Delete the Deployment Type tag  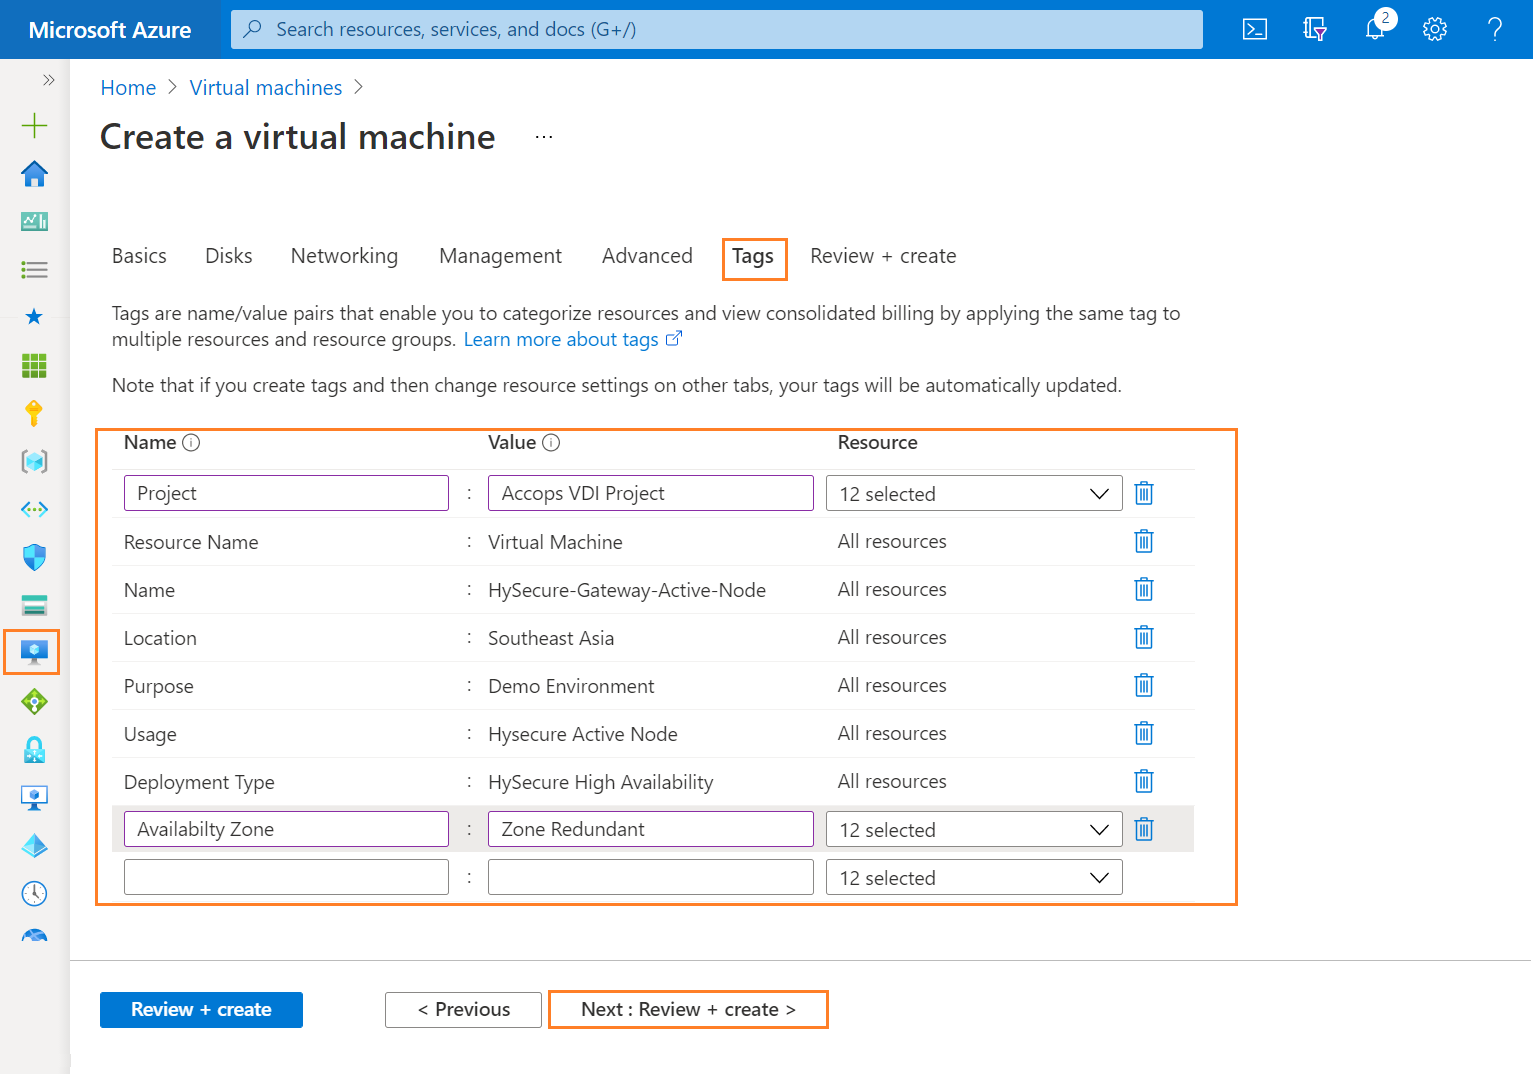[1144, 781]
